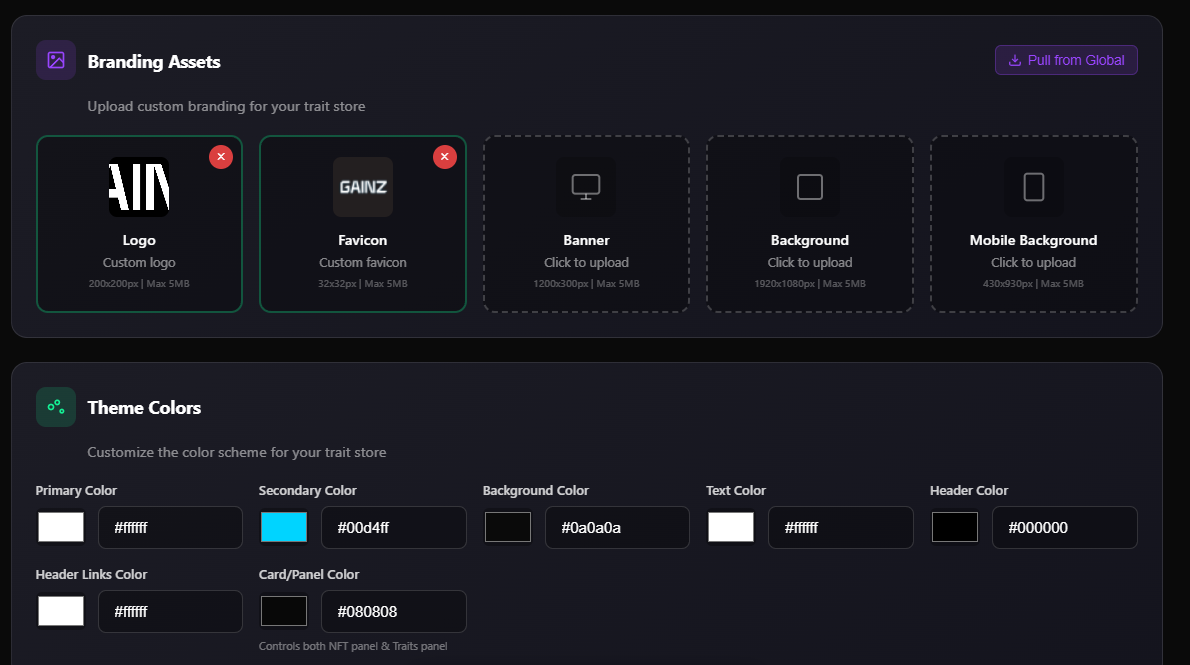Click the Banner monitor upload icon
The height and width of the screenshot is (665, 1190).
coord(586,187)
